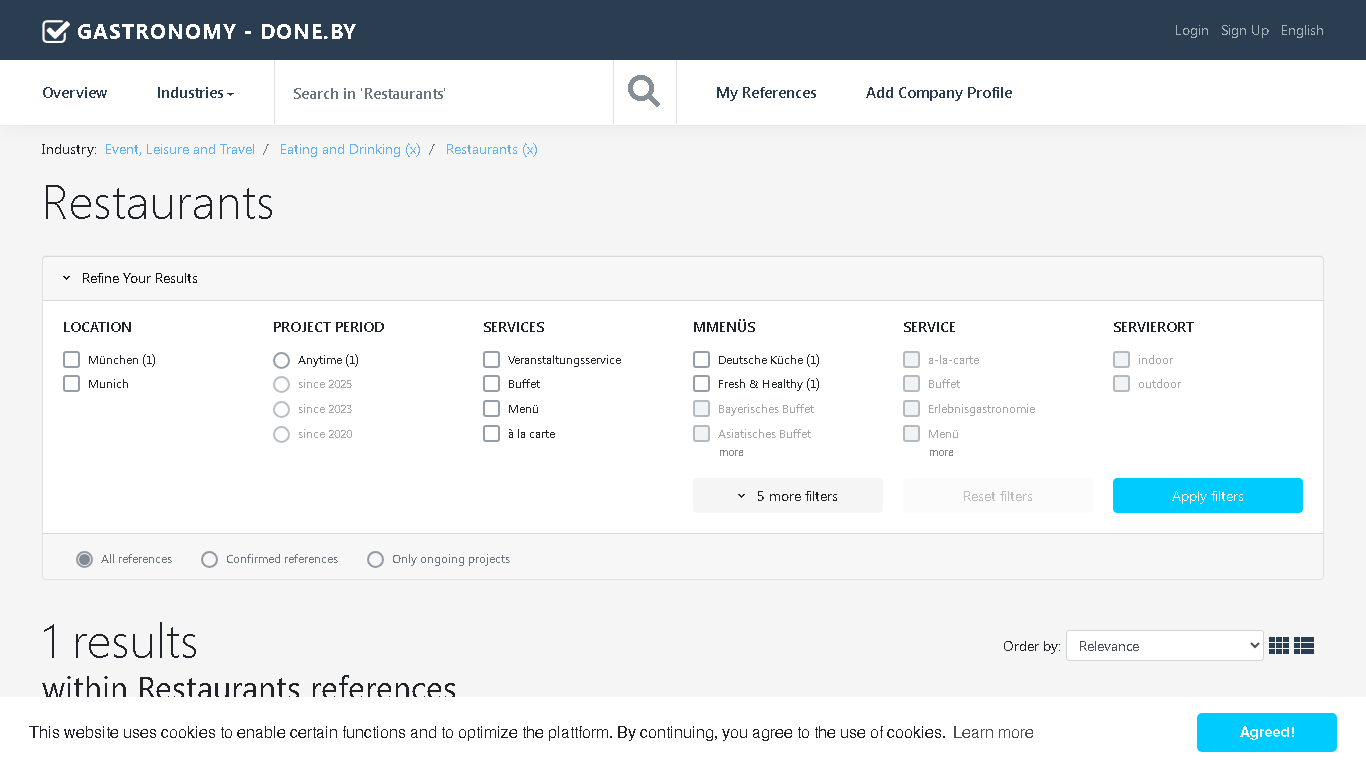Click the checkmark logo icon
Image resolution: width=1366 pixels, height=768 pixels.
pyautogui.click(x=55, y=31)
